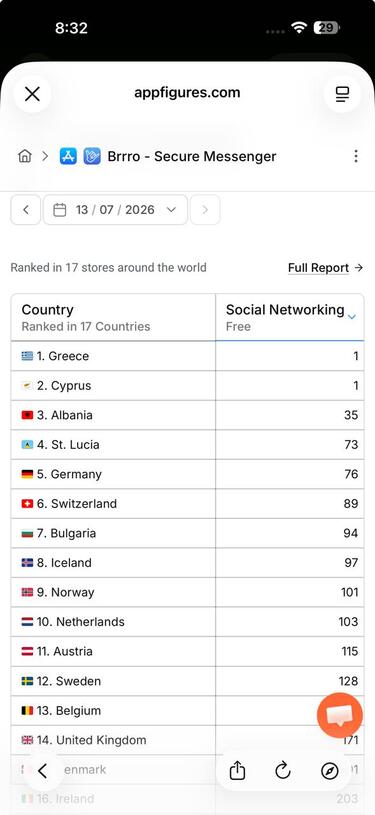Open the reader view icon
This screenshot has width=375, height=815.
(x=342, y=94)
